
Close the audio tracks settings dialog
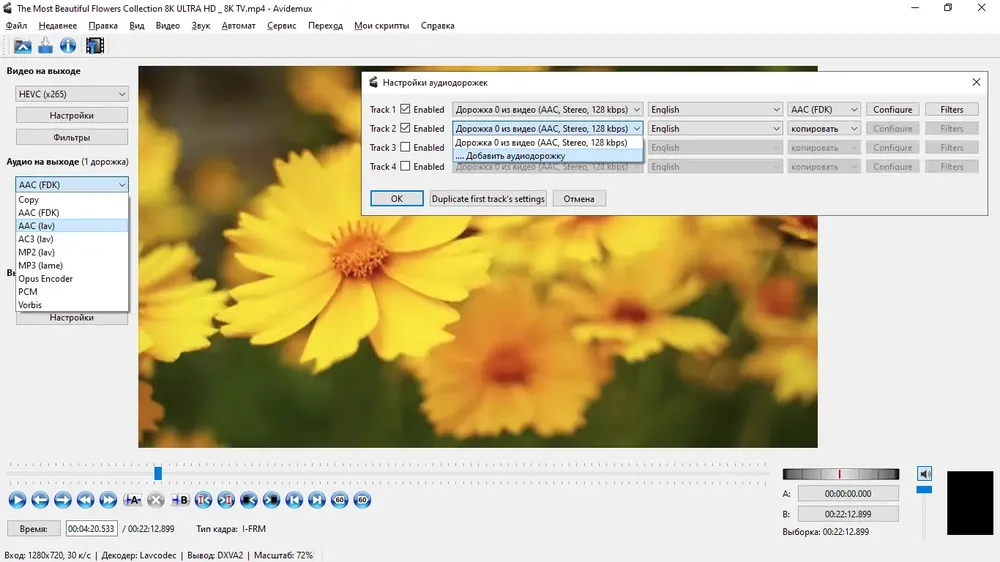pos(976,82)
